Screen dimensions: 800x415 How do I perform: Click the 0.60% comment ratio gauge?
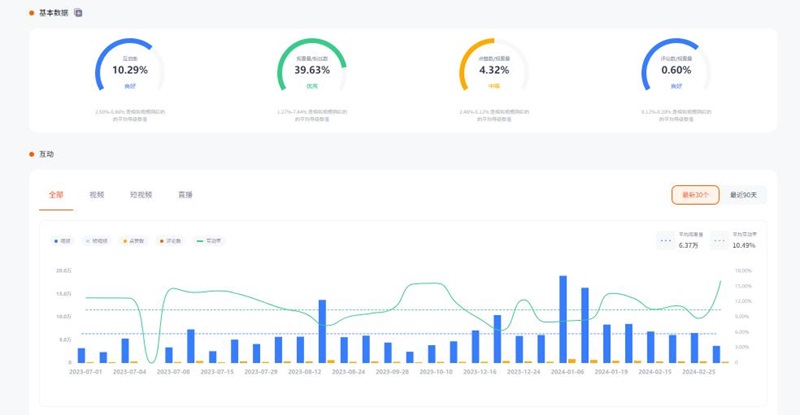coord(676,71)
